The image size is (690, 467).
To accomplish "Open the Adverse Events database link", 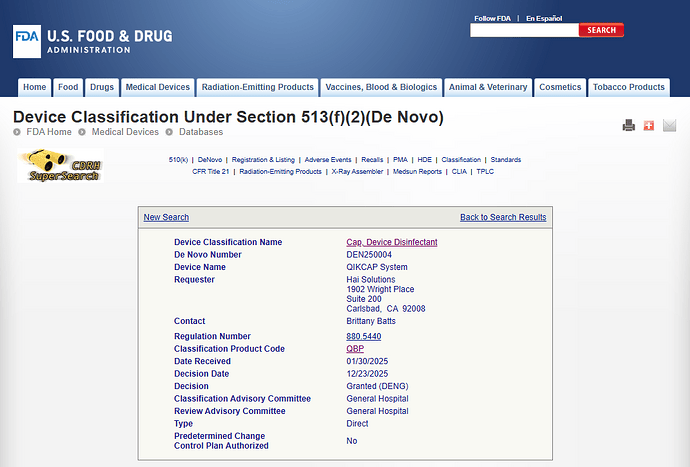I will [x=328, y=160].
